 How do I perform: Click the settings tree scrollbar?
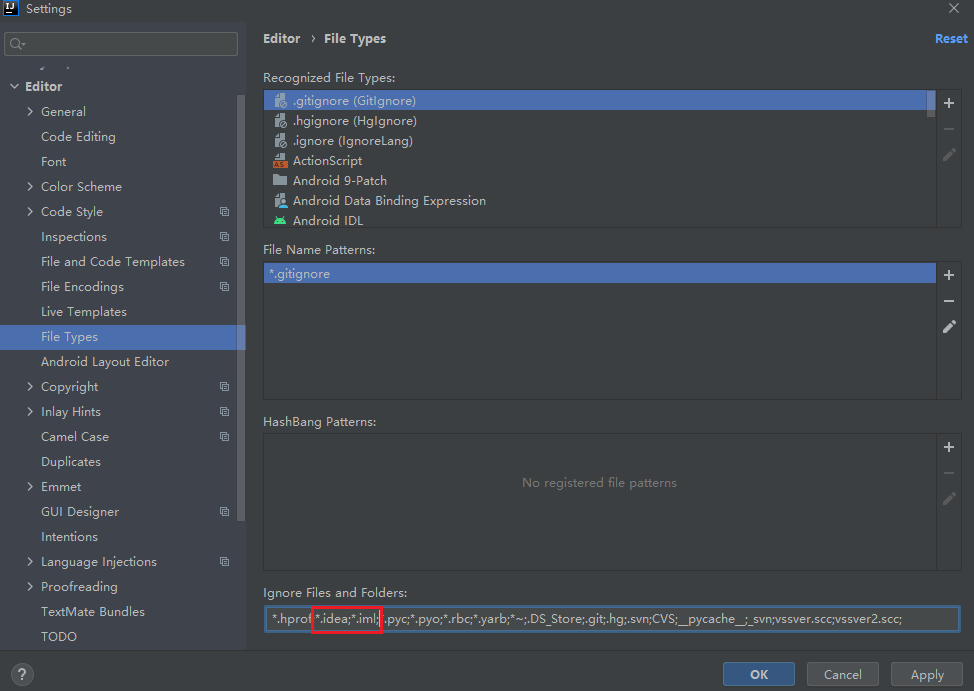pyautogui.click(x=241, y=308)
